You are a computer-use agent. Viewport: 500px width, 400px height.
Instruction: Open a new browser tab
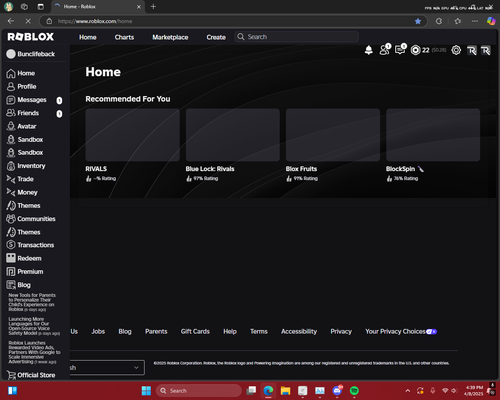point(153,7)
